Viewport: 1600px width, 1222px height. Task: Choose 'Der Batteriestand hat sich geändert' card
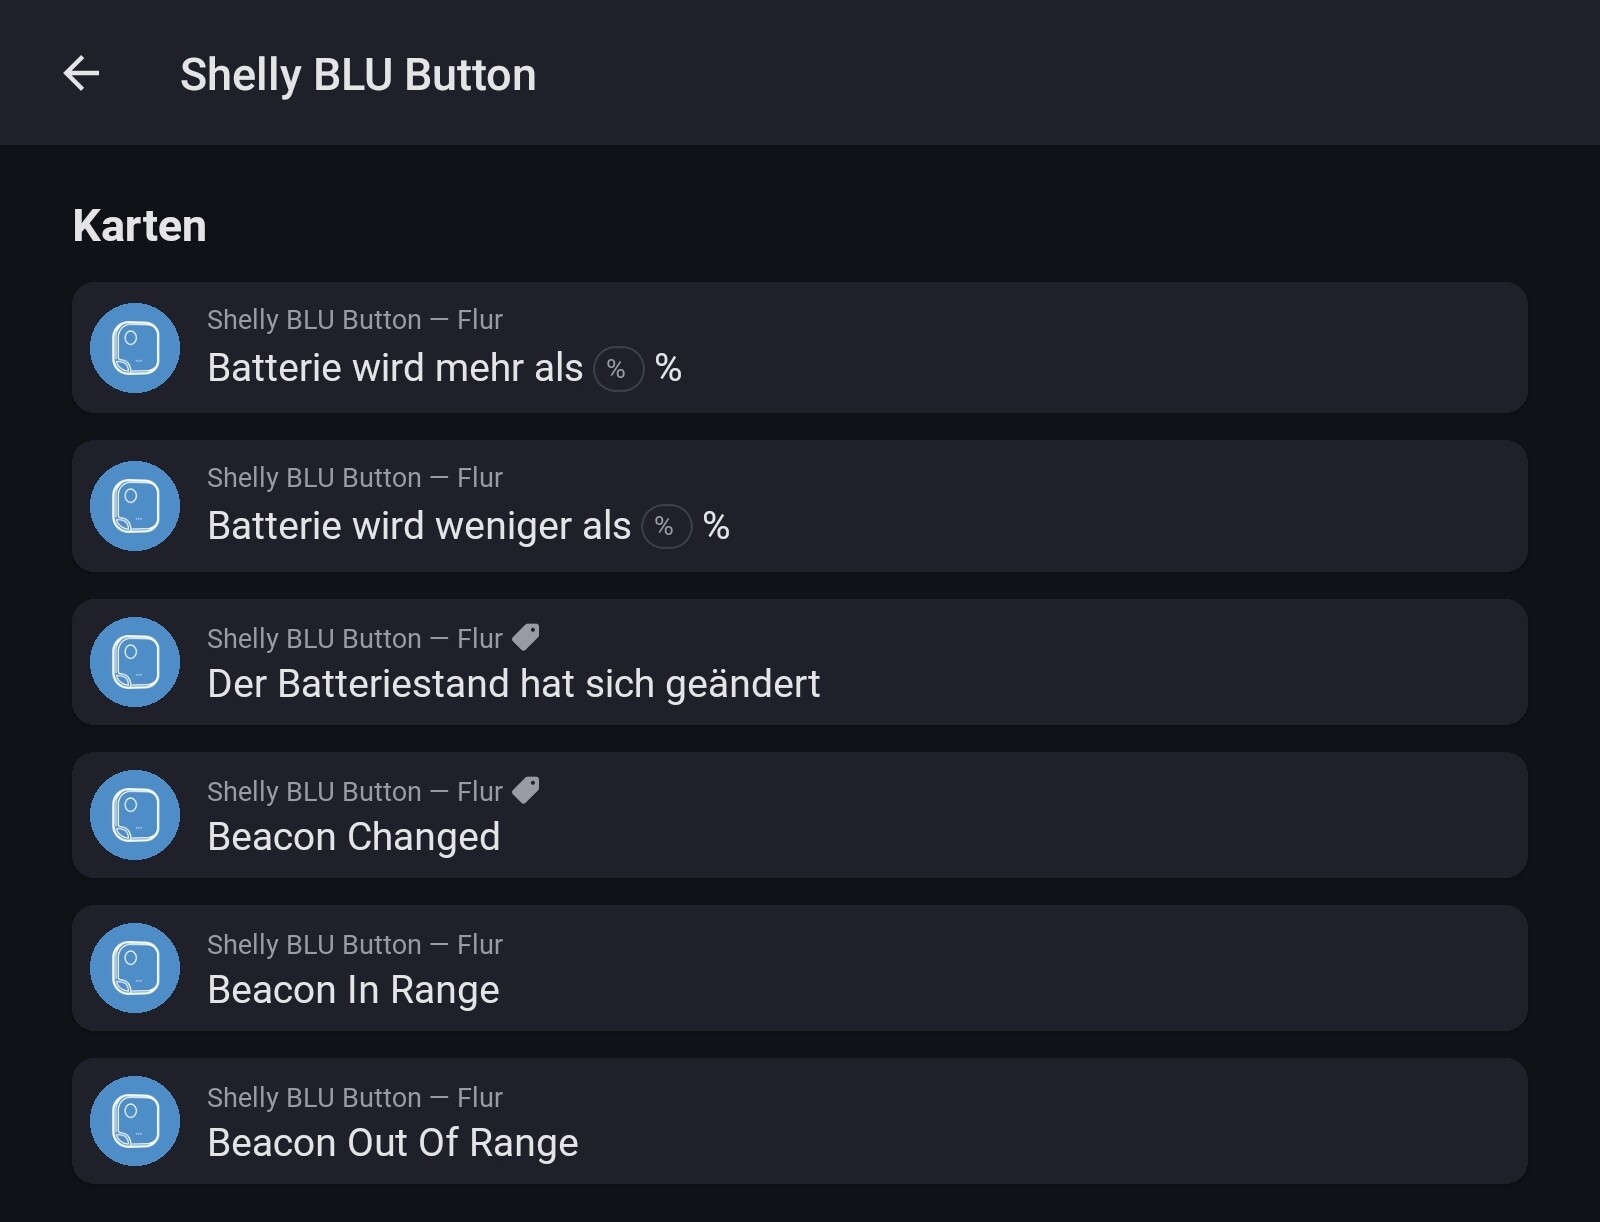coord(1000,662)
